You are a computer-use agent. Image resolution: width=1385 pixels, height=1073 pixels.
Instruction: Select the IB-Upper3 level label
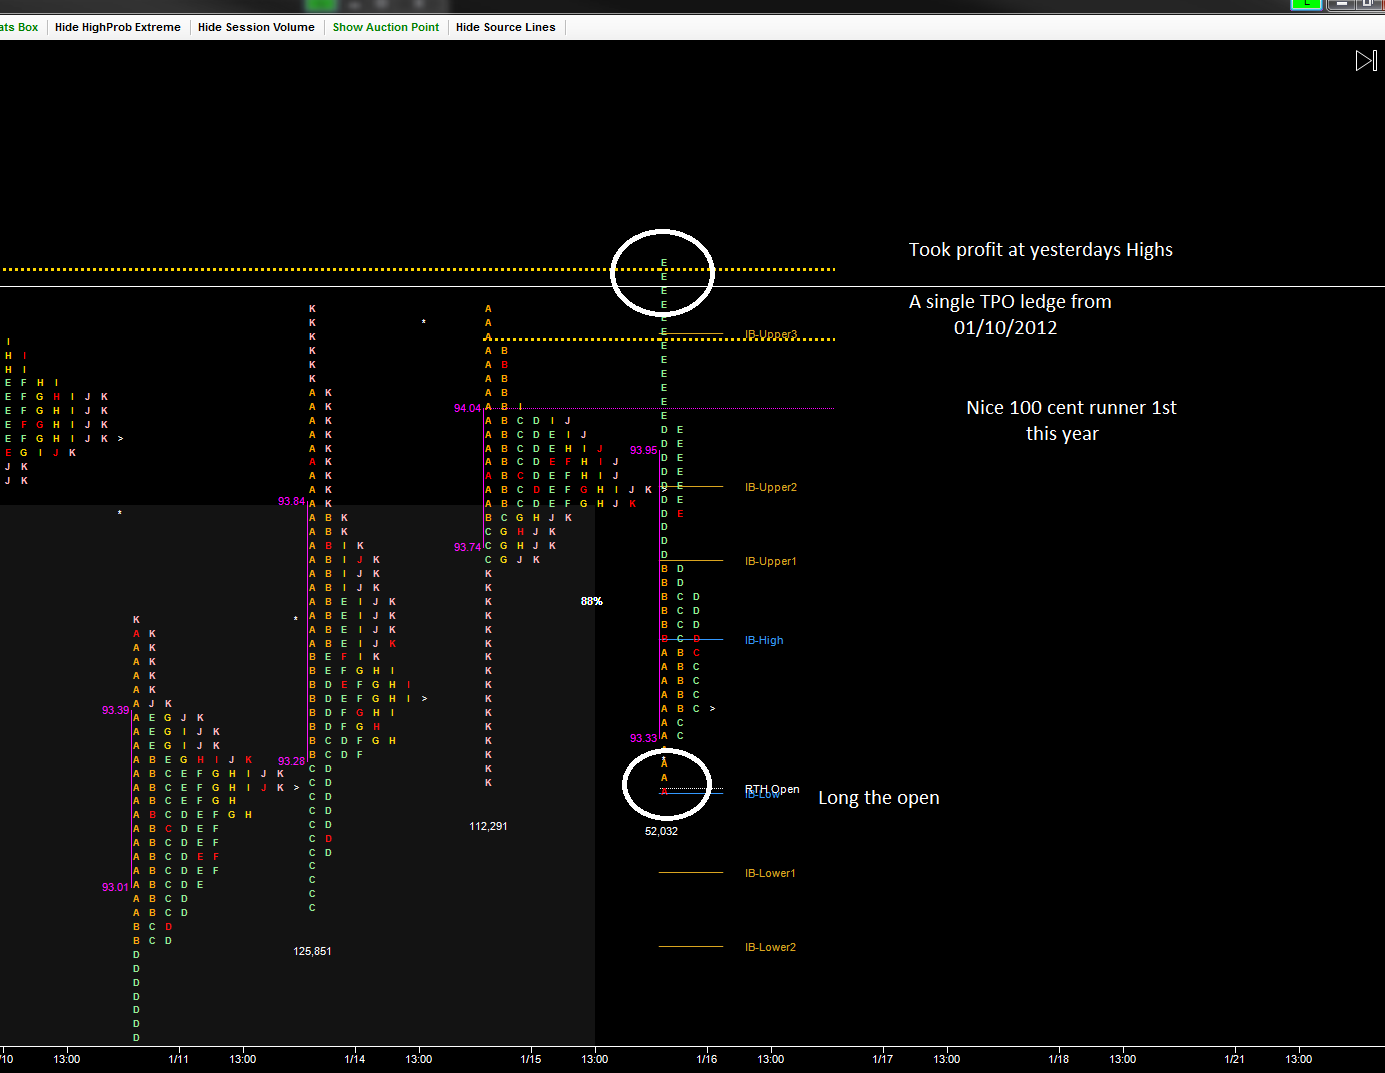(771, 334)
